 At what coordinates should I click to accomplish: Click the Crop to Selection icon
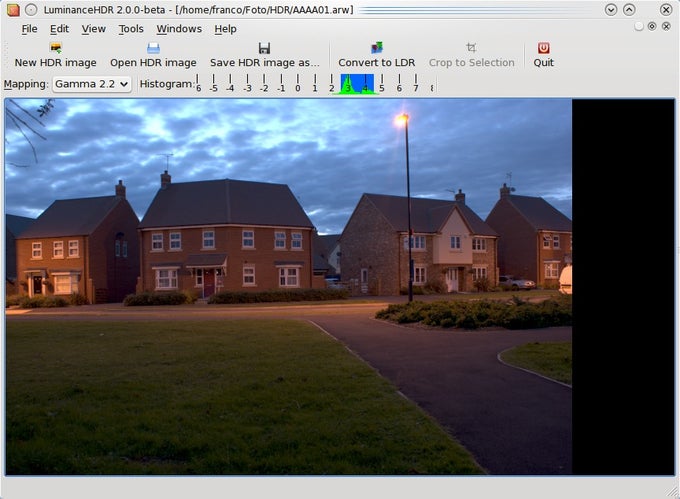click(x=471, y=48)
